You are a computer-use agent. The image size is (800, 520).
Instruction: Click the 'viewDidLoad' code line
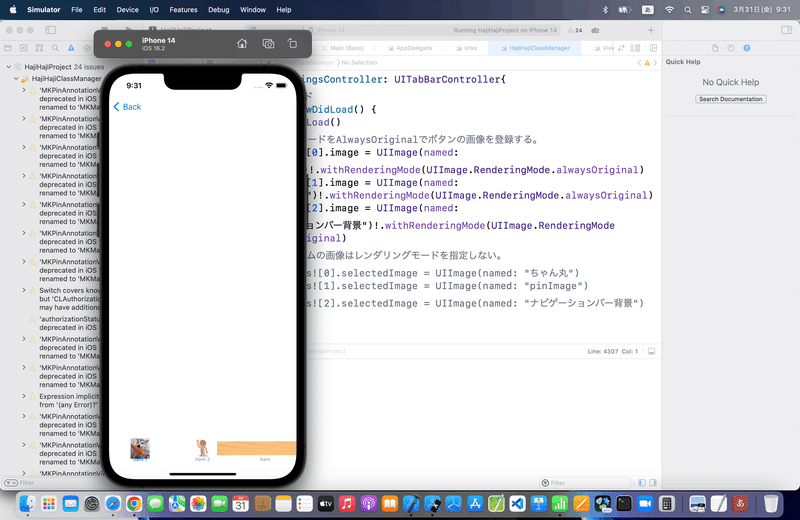pyautogui.click(x=340, y=109)
